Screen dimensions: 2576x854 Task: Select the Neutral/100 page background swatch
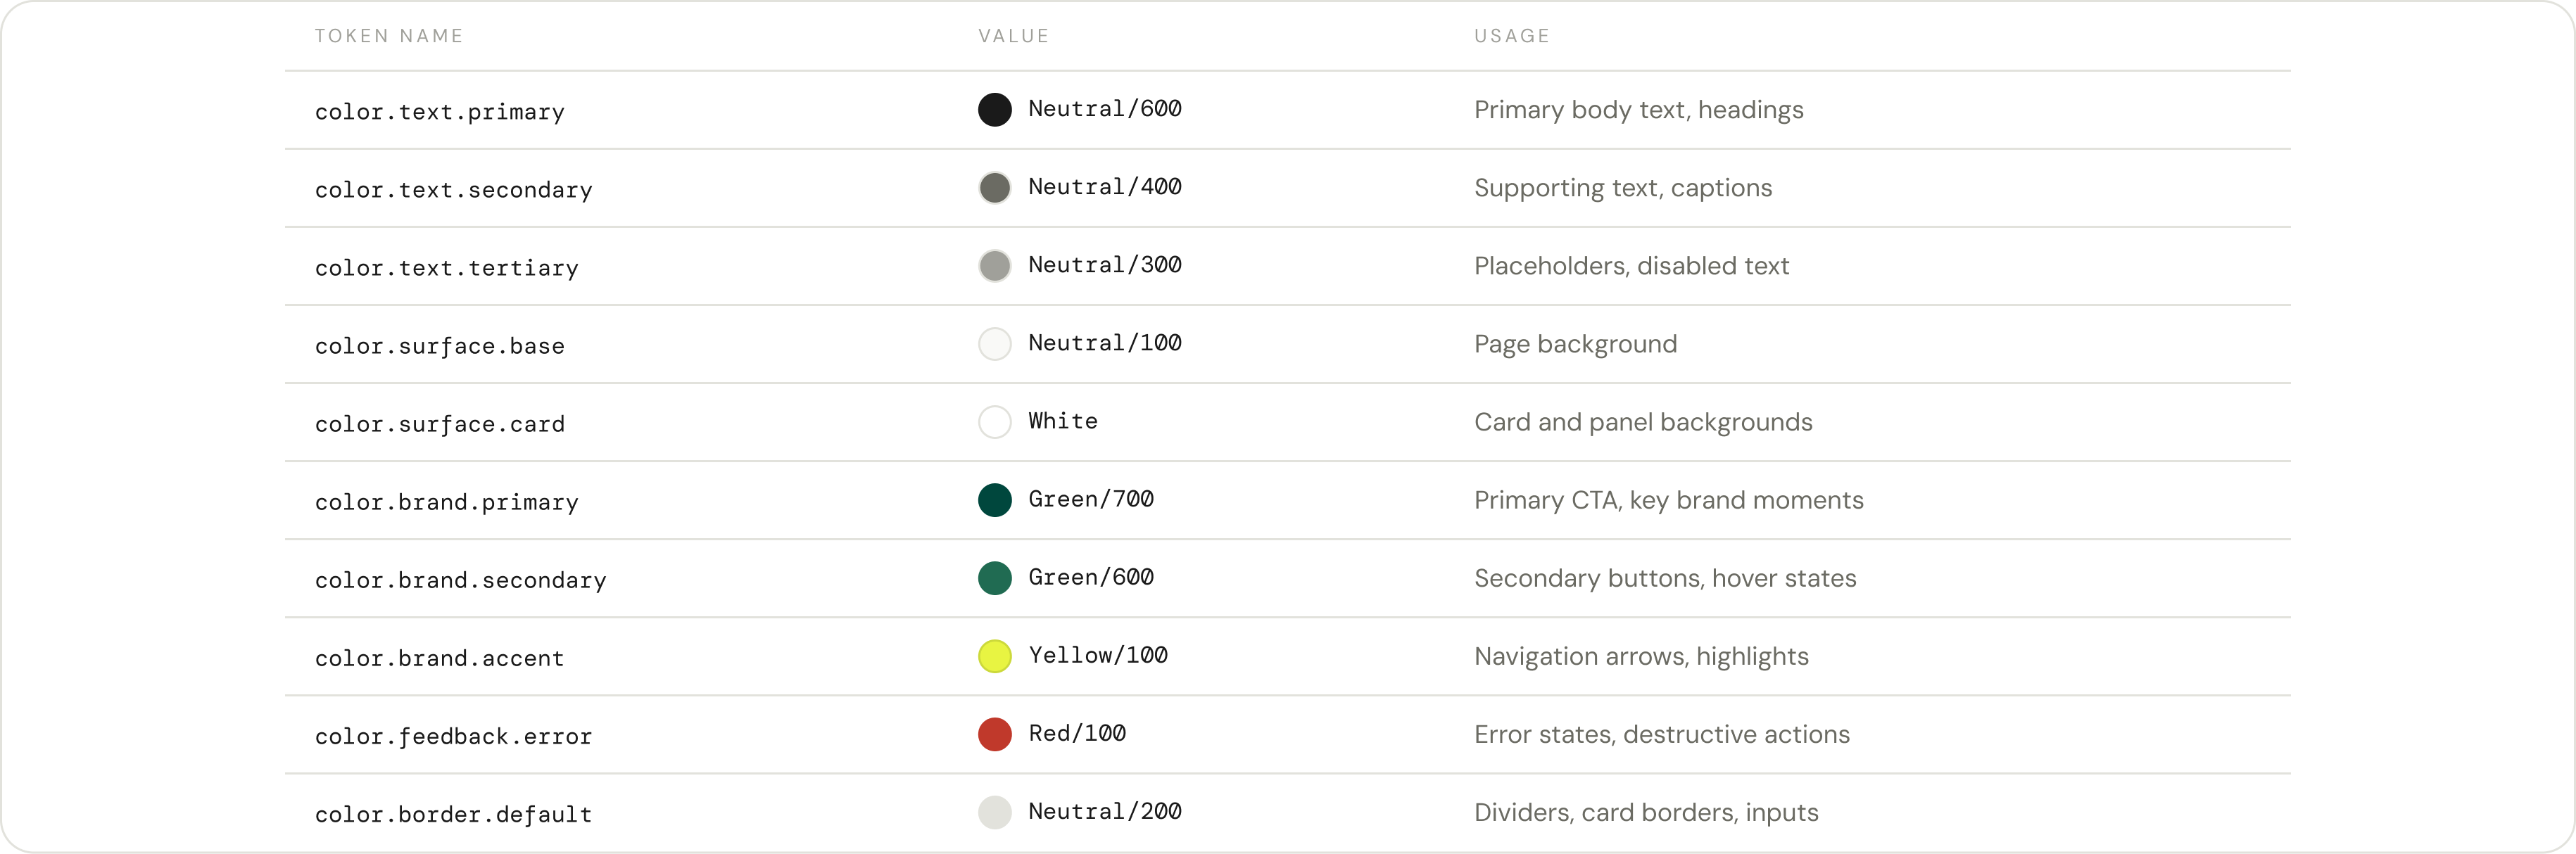coord(994,344)
